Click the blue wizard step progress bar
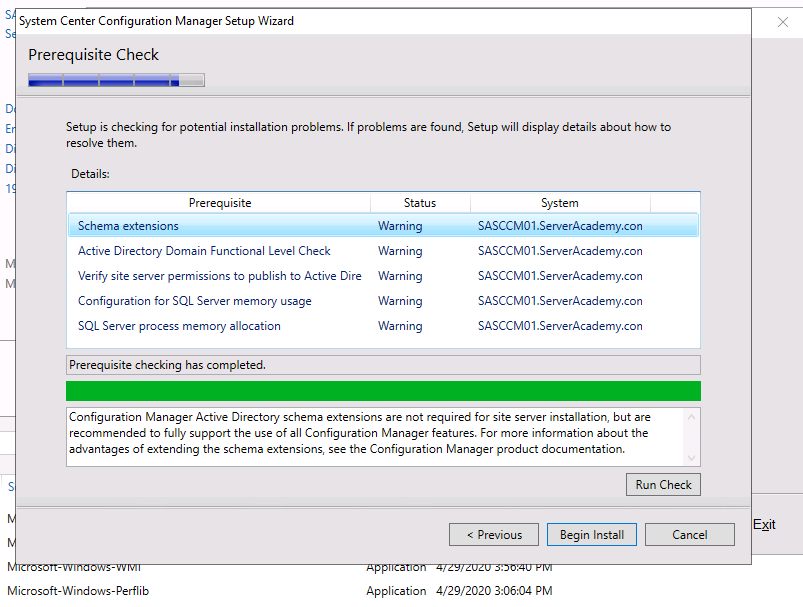 click(116, 80)
